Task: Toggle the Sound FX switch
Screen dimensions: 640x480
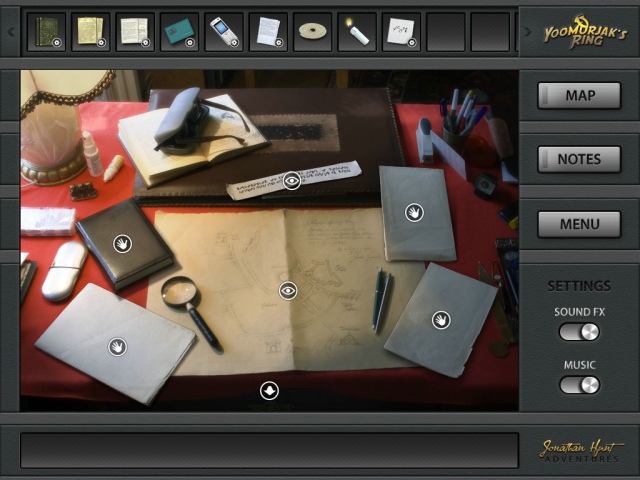Action: pos(579,332)
